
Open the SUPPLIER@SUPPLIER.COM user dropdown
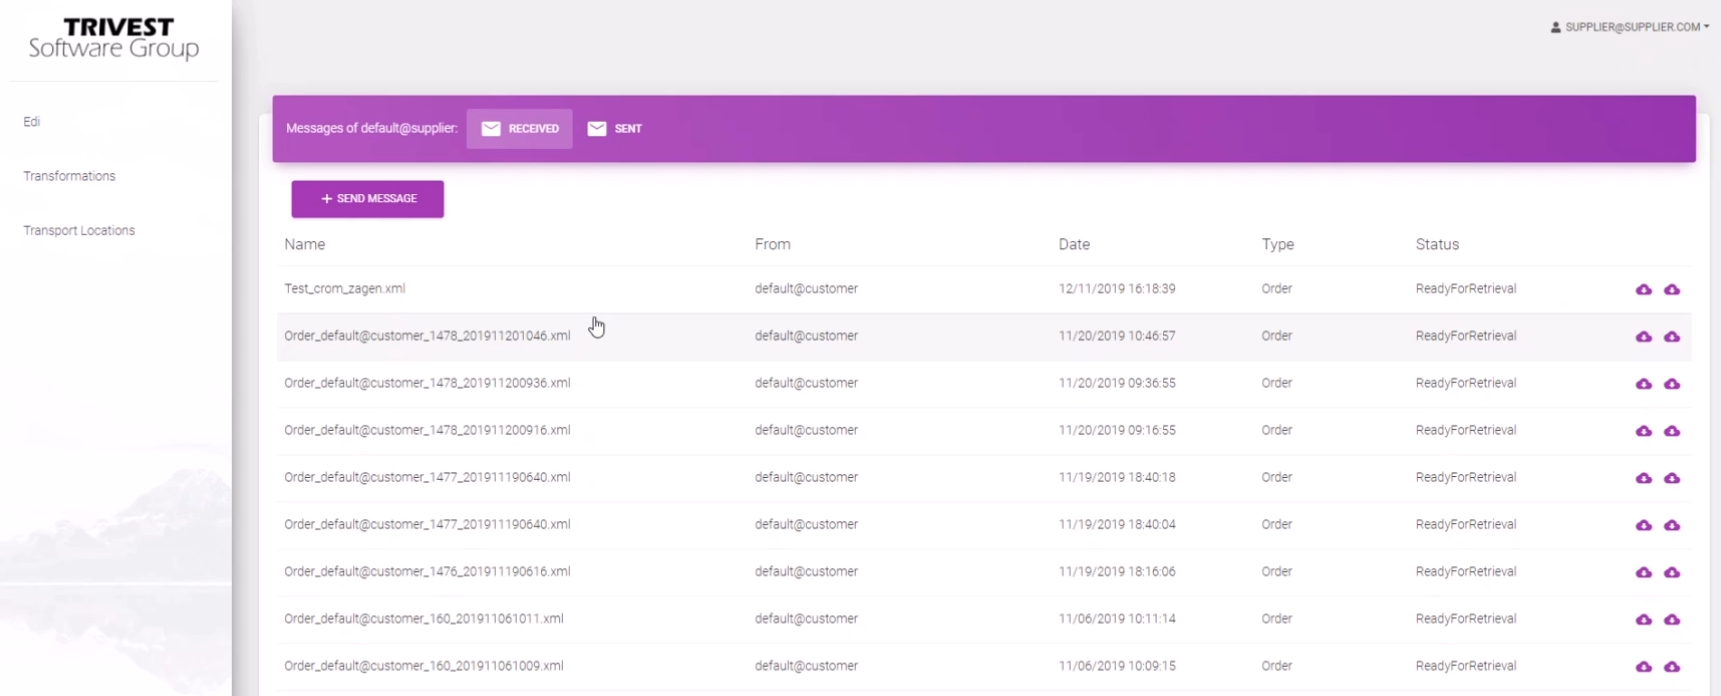click(x=1630, y=27)
